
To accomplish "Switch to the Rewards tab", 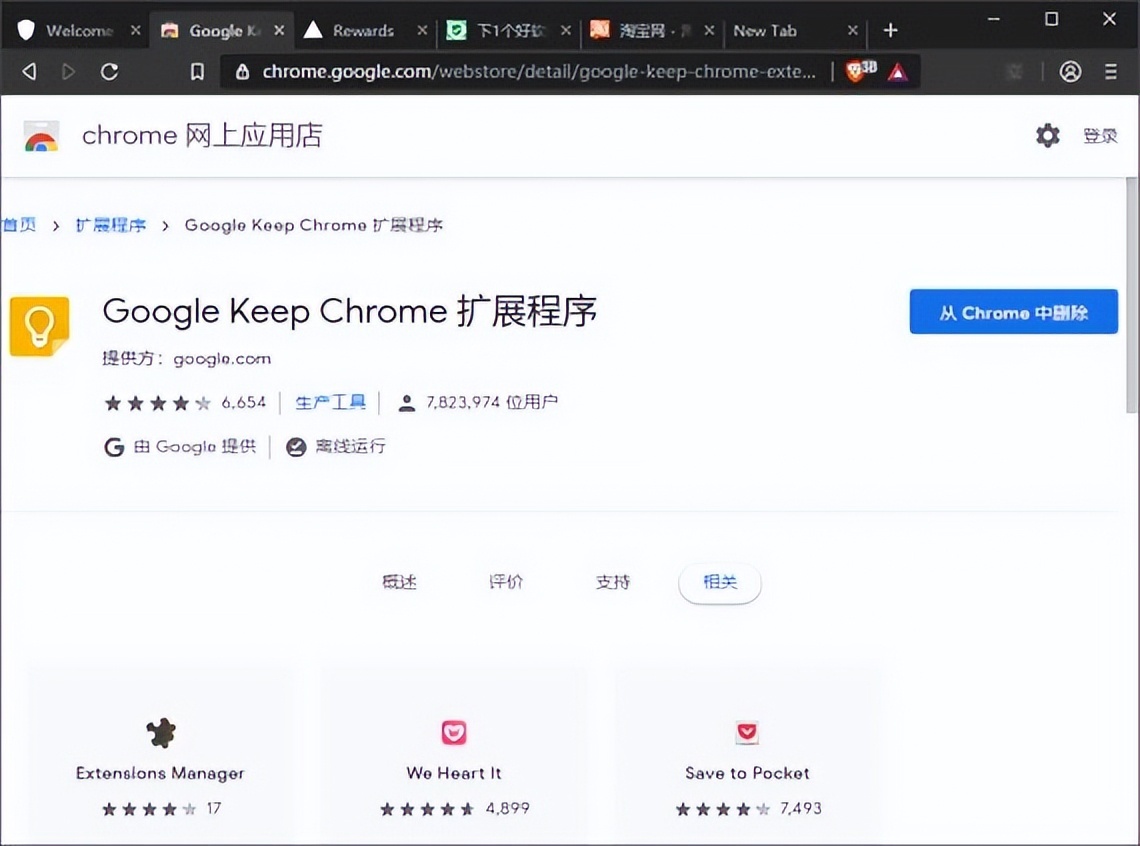I will (x=363, y=31).
